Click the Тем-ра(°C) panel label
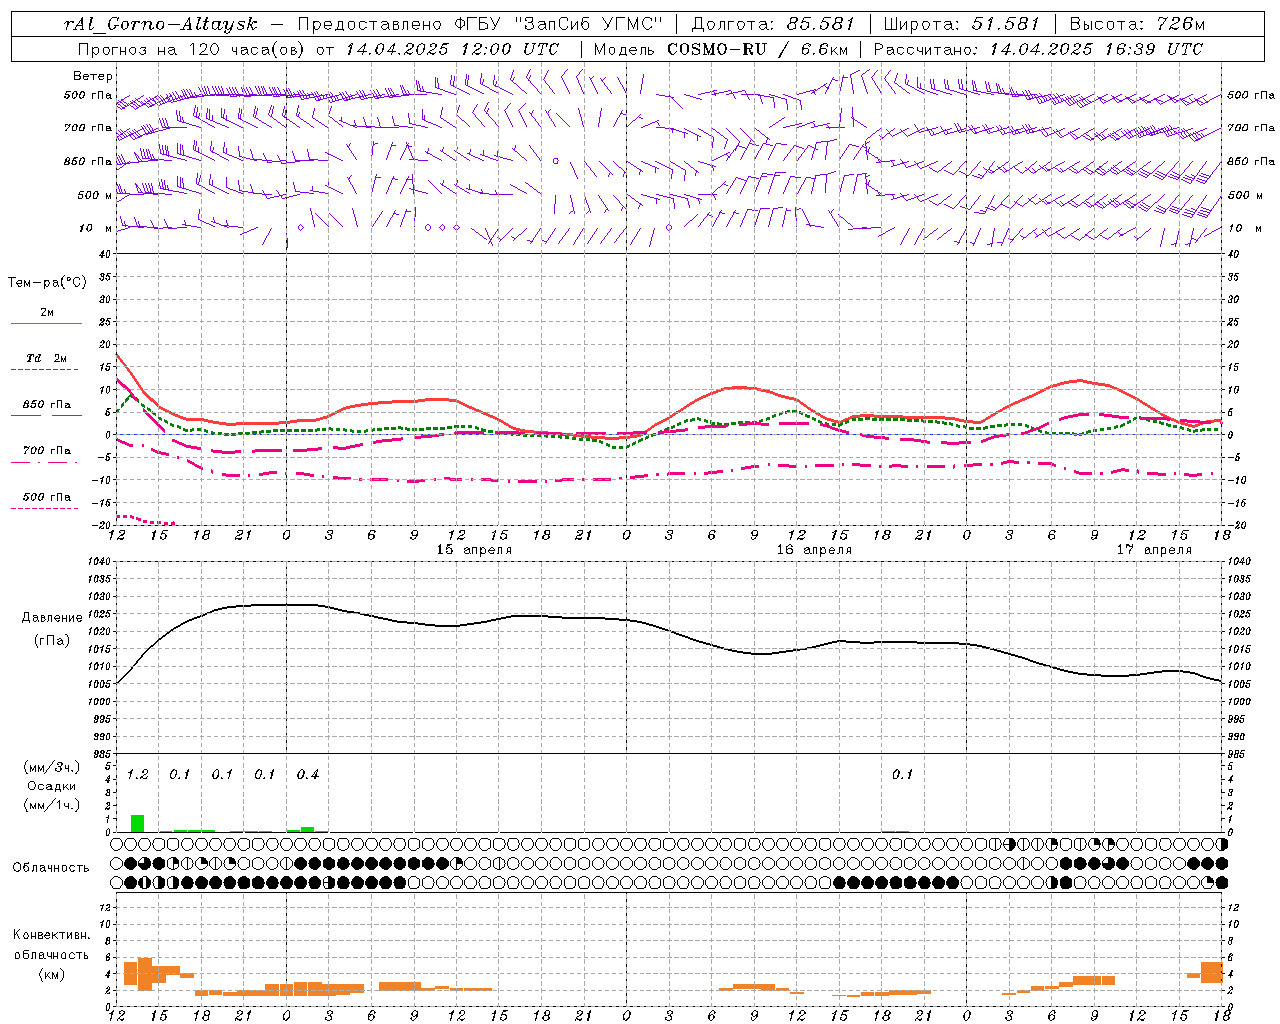Viewport: 1280px width, 1024px height. tap(47, 283)
